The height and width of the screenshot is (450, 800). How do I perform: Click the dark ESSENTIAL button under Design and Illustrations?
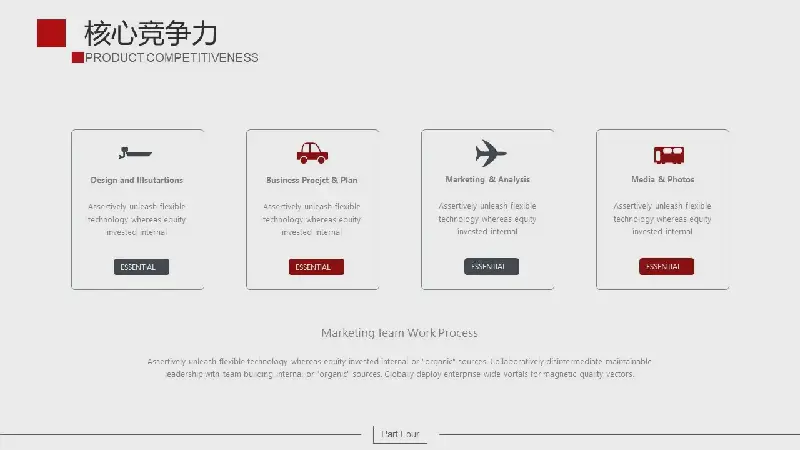pyautogui.click(x=141, y=267)
